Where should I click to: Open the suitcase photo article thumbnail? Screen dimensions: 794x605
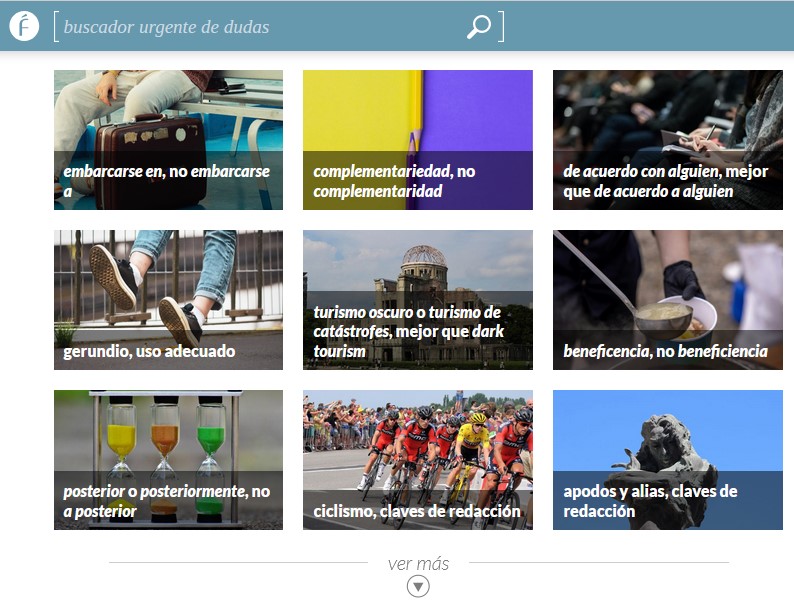click(168, 110)
